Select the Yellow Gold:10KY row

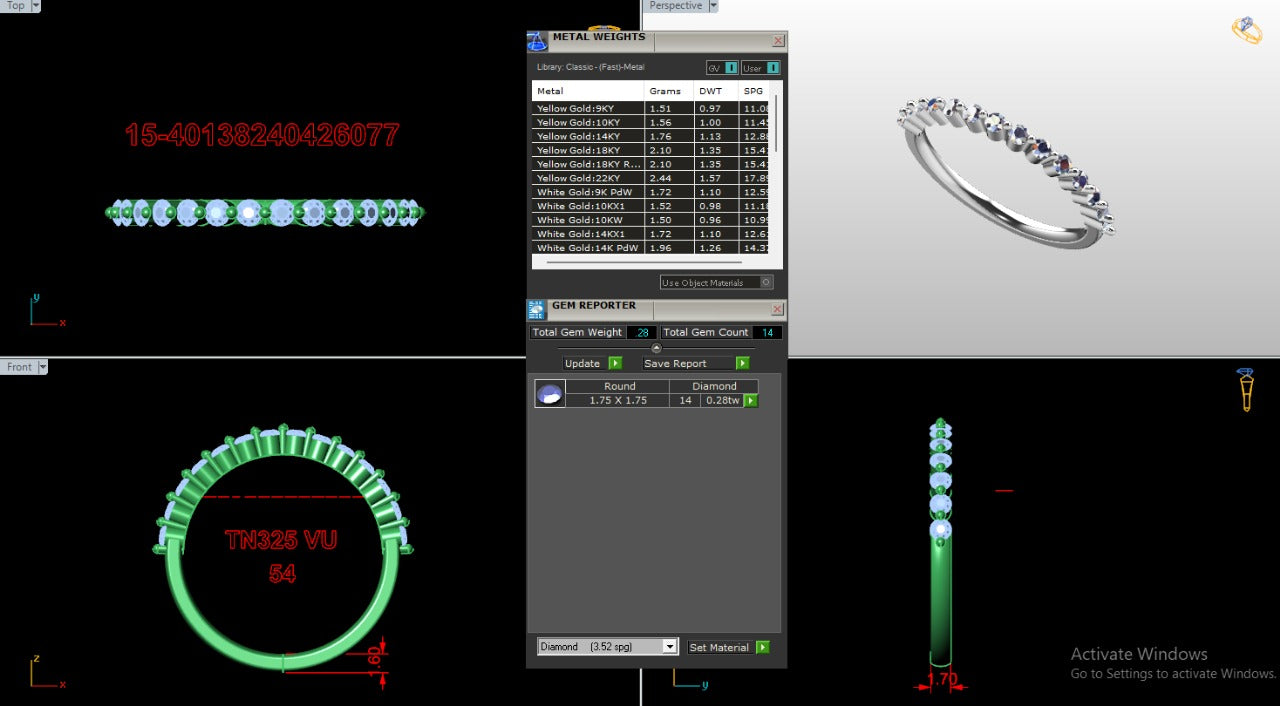651,122
